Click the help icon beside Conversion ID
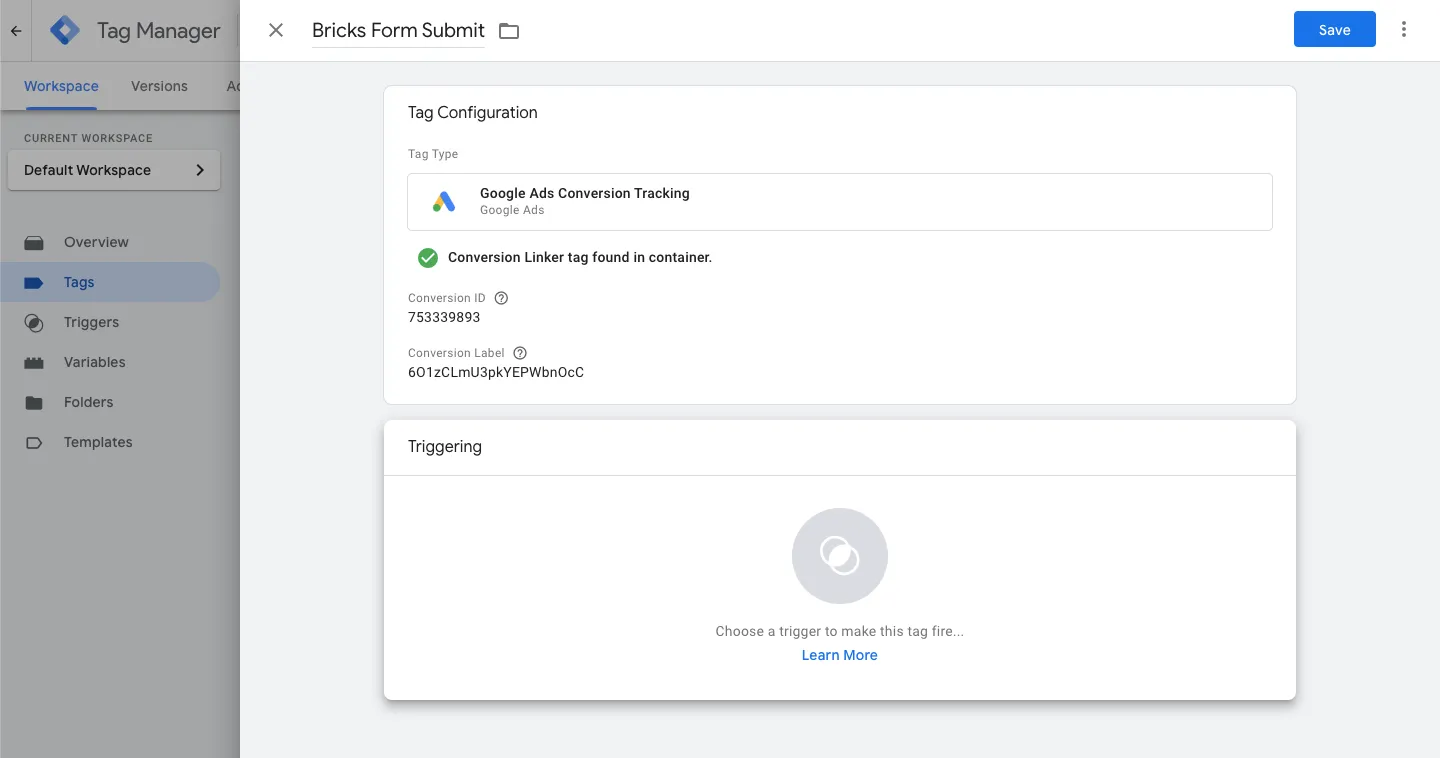This screenshot has height=758, width=1440. (500, 297)
